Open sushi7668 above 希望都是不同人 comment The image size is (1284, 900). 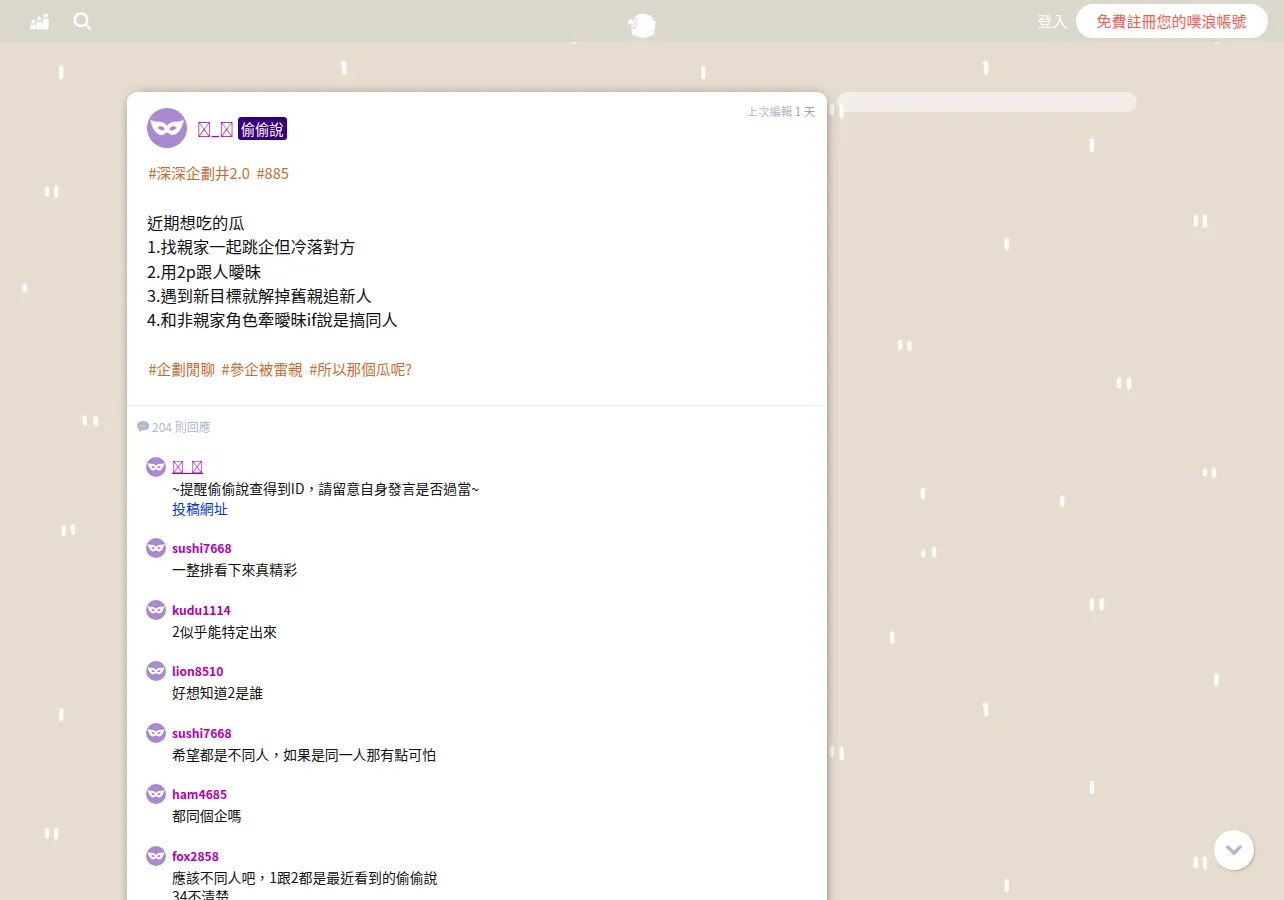(201, 733)
